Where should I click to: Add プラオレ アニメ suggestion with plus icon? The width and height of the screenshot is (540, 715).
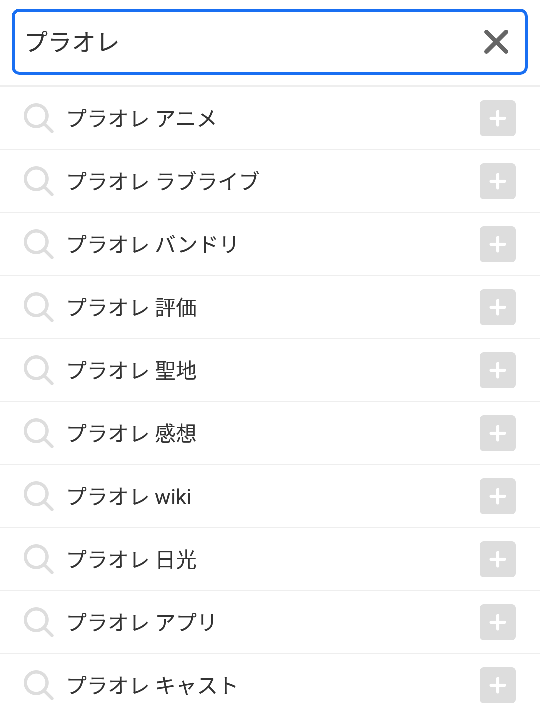498,118
